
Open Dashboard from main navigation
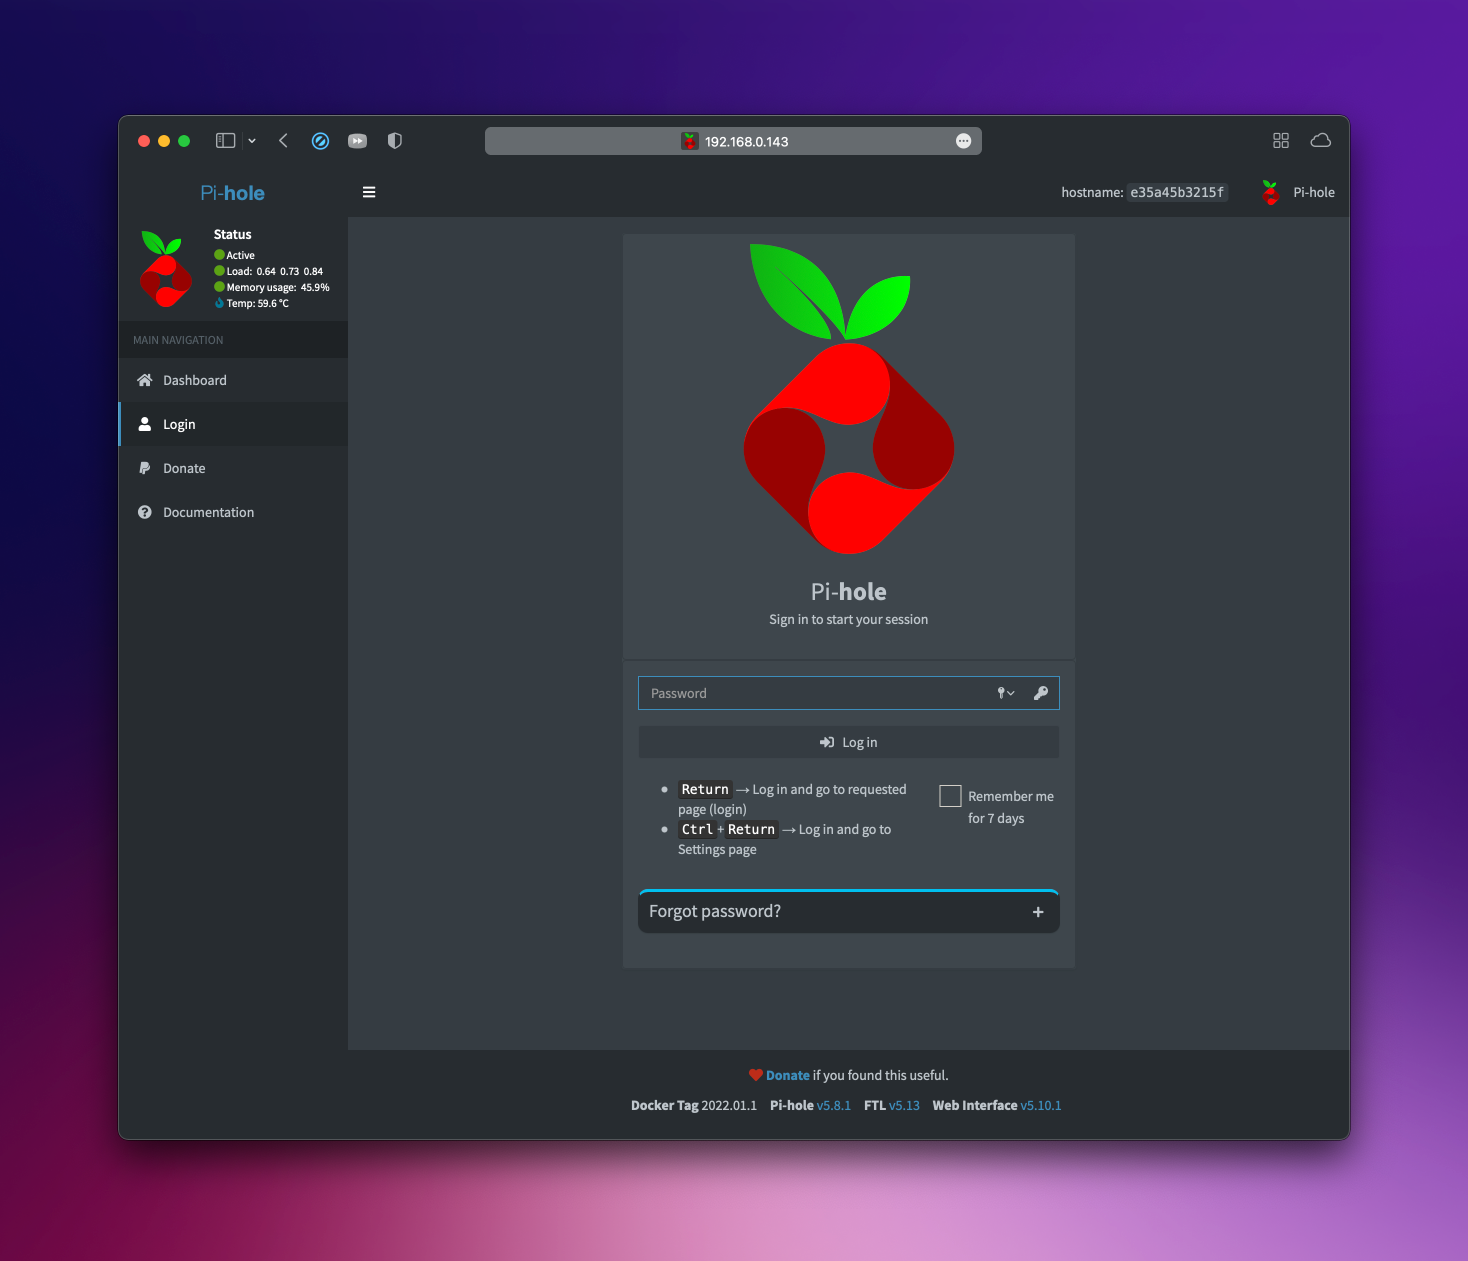point(195,380)
